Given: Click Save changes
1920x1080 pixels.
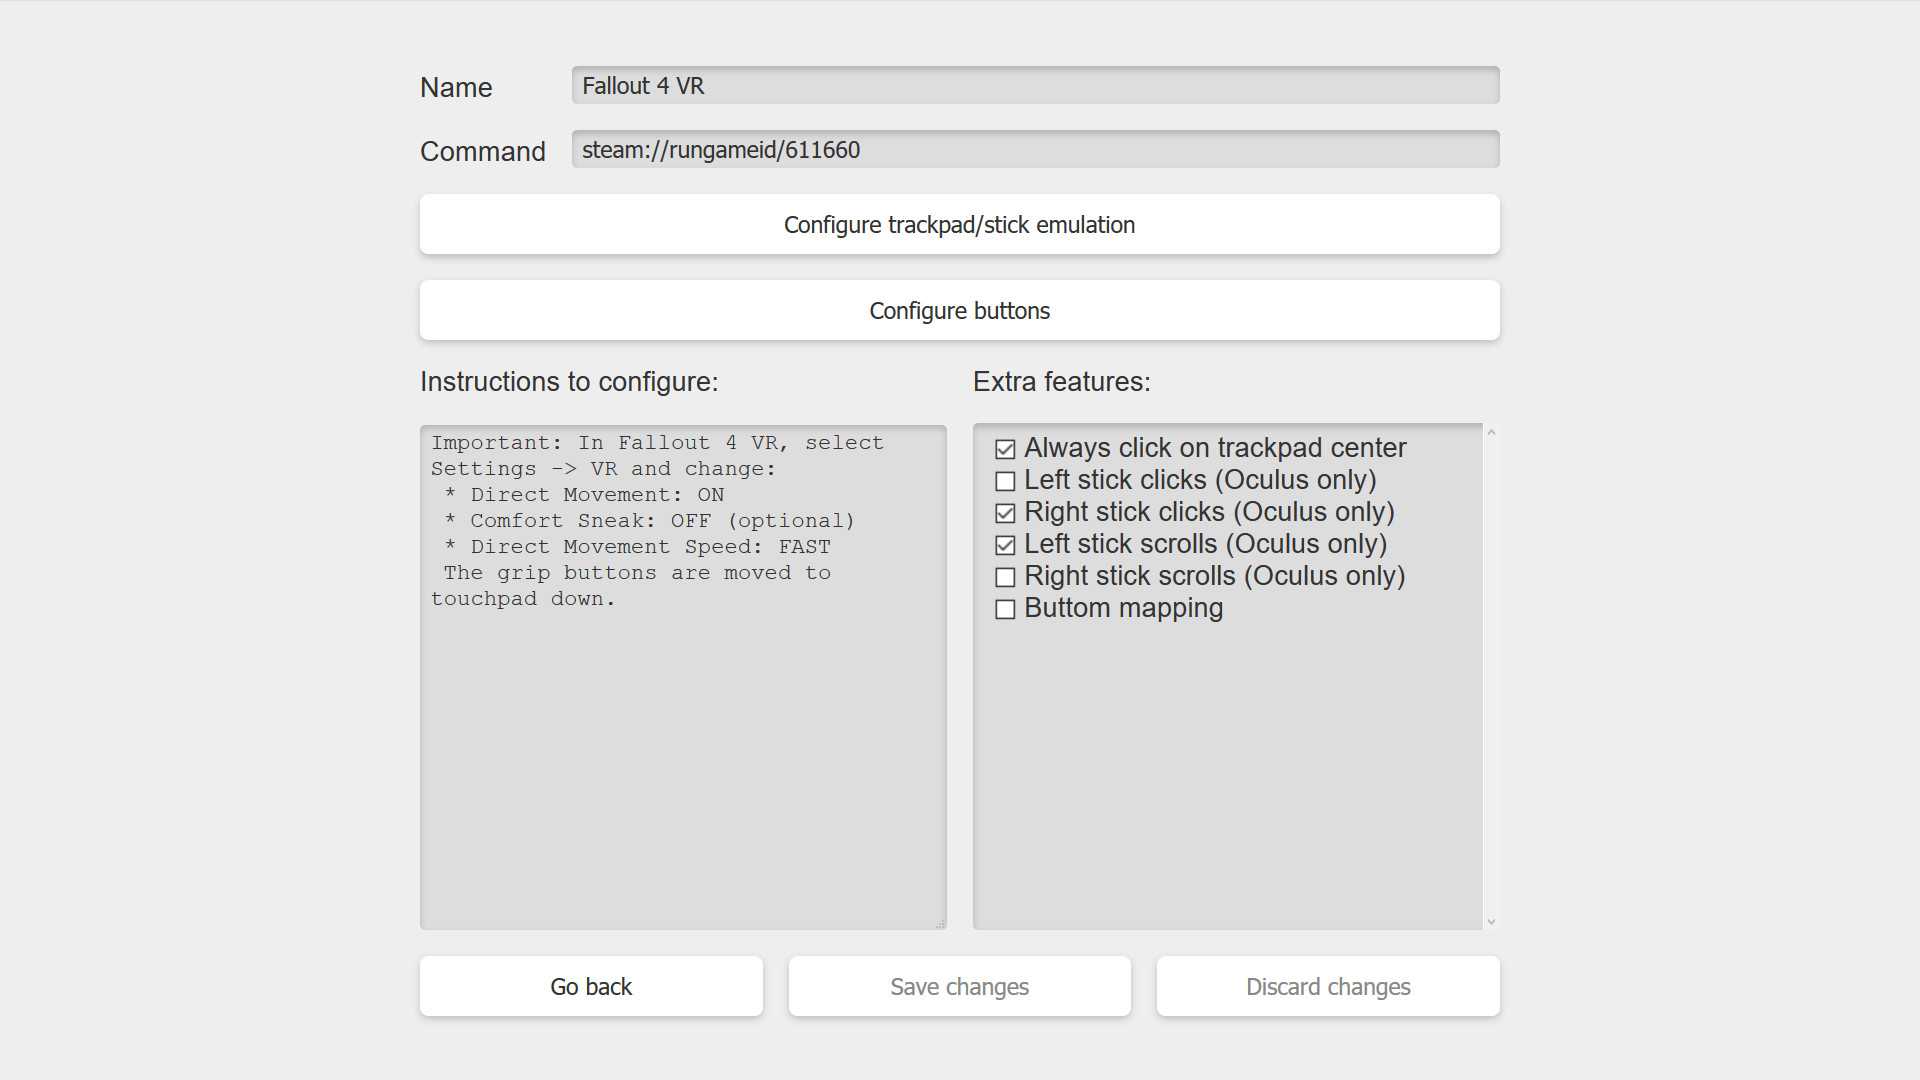Looking at the screenshot, I should [x=959, y=986].
